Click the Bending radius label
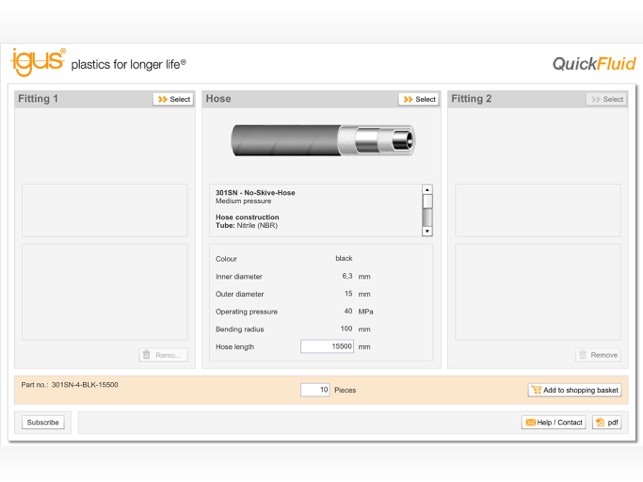The height and width of the screenshot is (482, 643). 240,329
